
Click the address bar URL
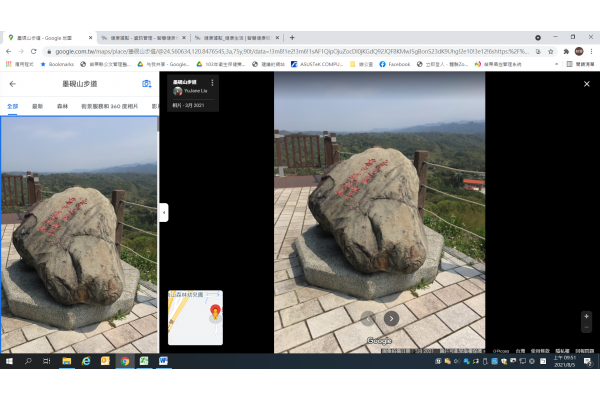[x=292, y=51]
